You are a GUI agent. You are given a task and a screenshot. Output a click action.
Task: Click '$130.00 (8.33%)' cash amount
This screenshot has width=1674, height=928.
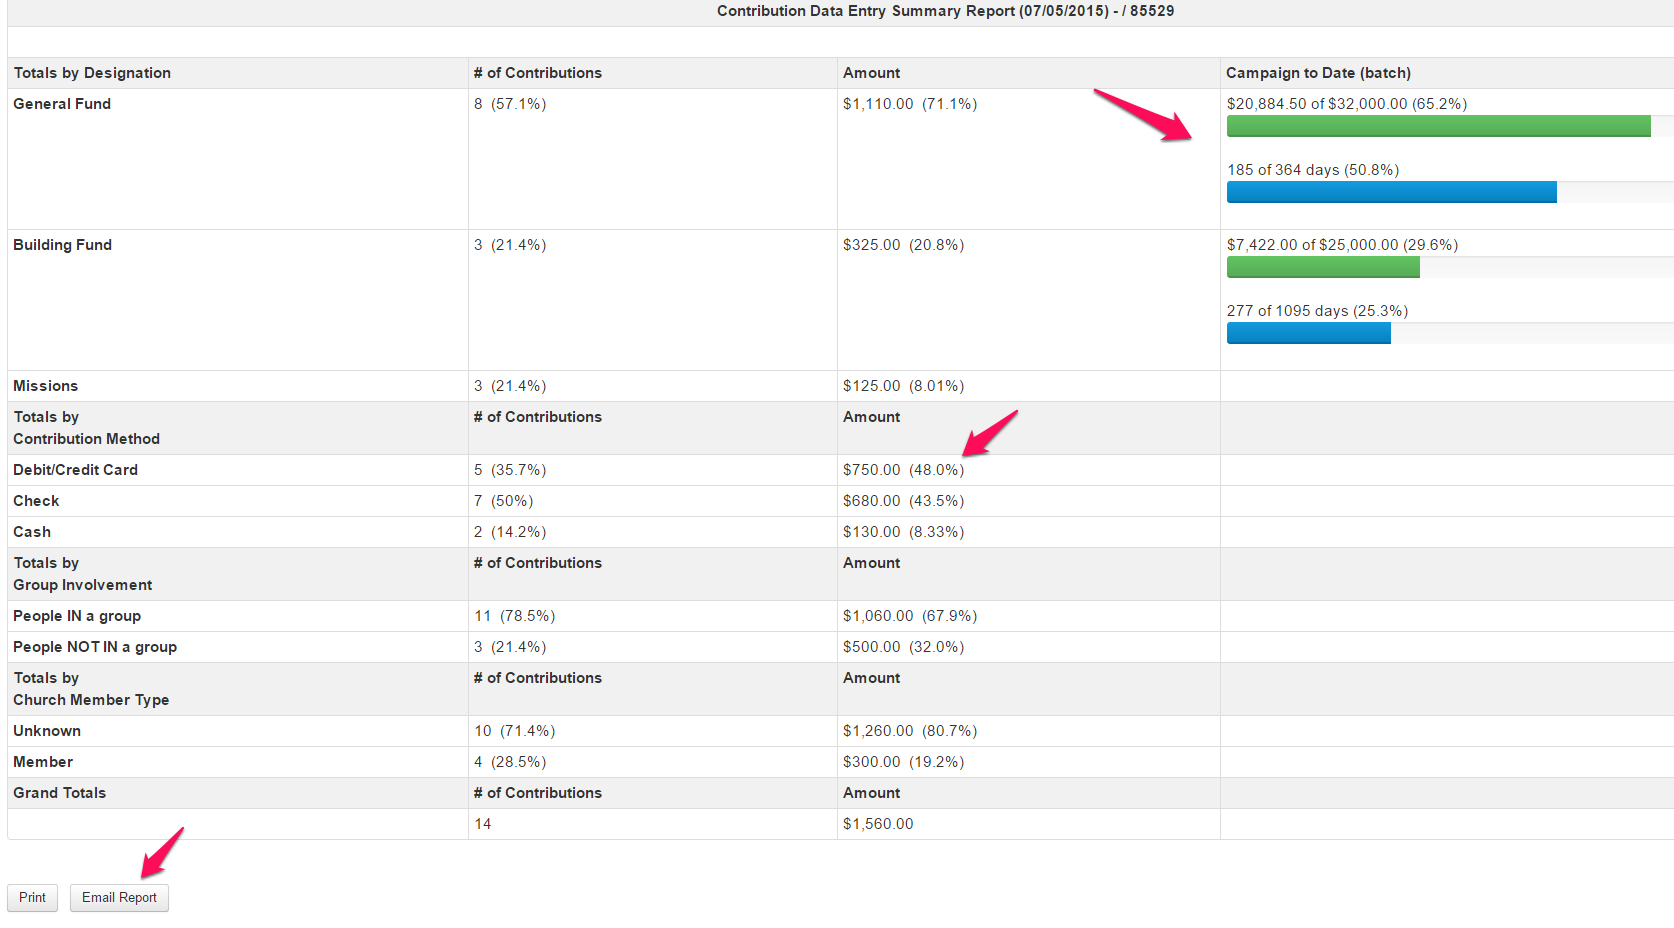click(903, 532)
